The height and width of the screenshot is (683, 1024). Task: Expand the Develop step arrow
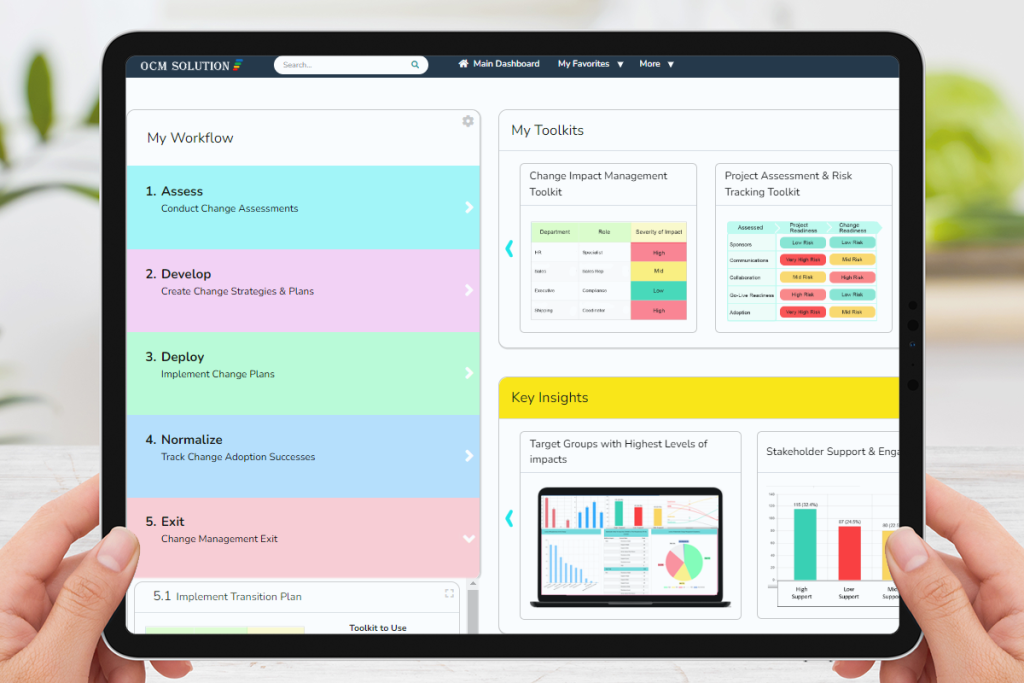tap(468, 290)
